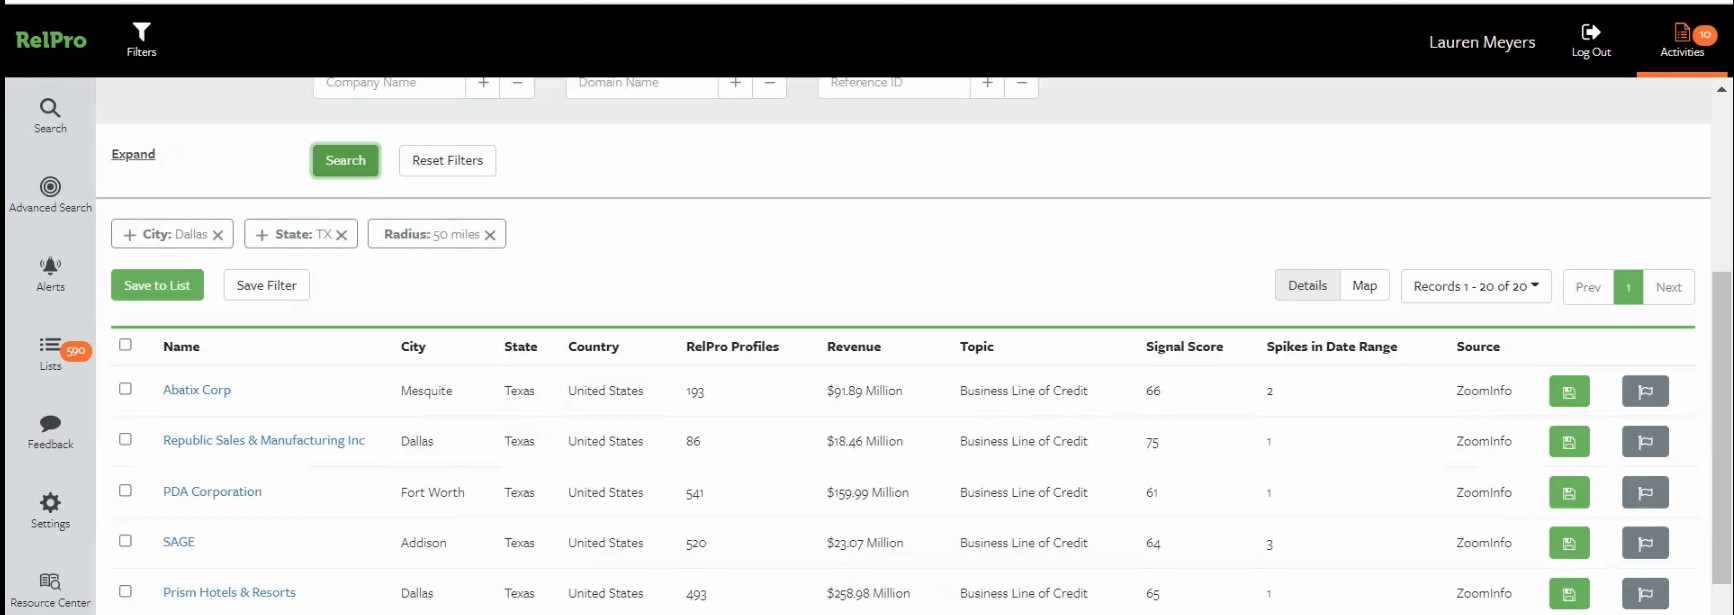Open Republic Sales & Manufacturing Inc link

[264, 440]
